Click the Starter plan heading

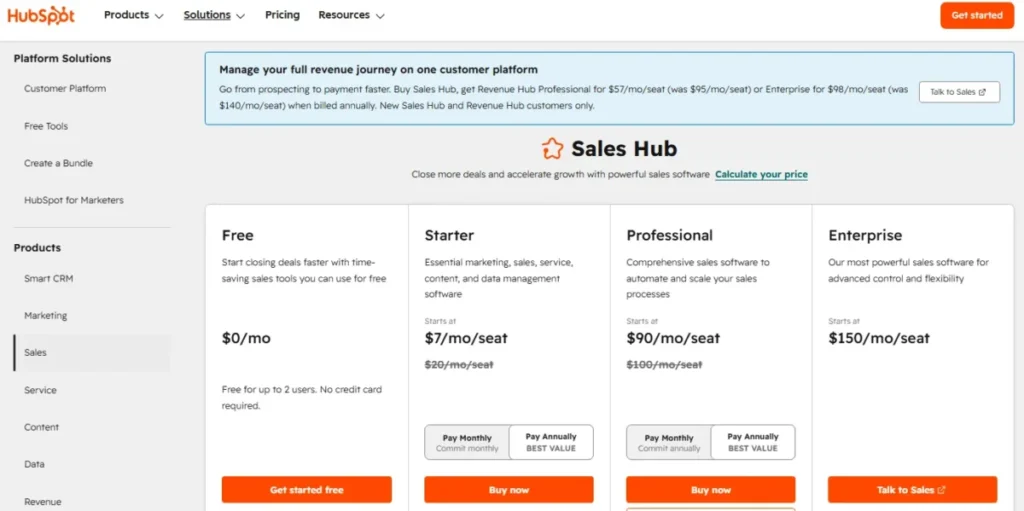coord(449,235)
